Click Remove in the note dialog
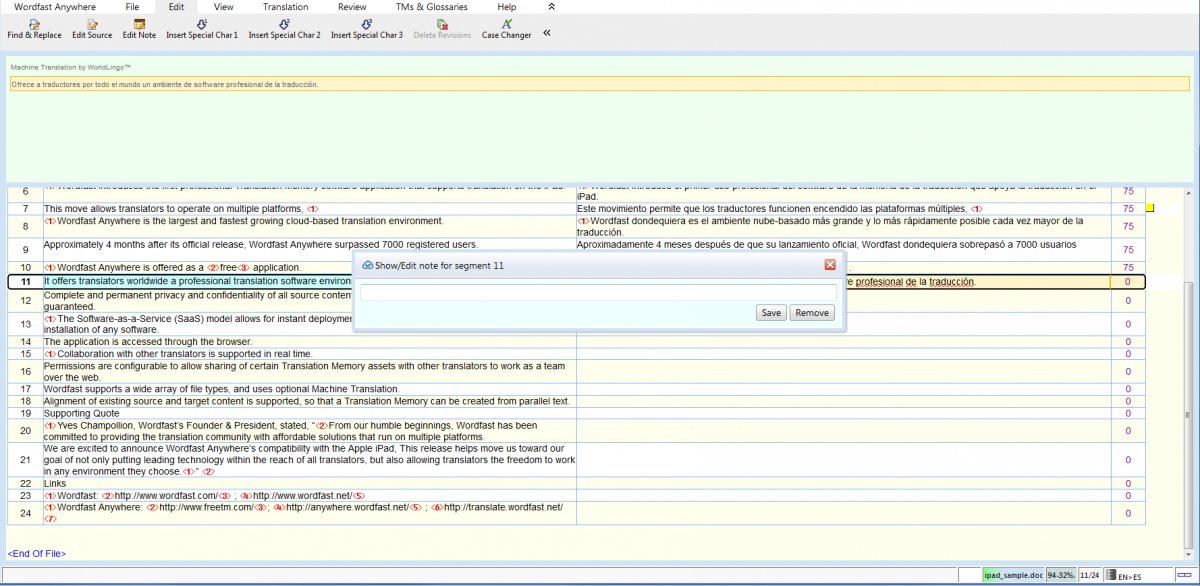 [x=811, y=313]
